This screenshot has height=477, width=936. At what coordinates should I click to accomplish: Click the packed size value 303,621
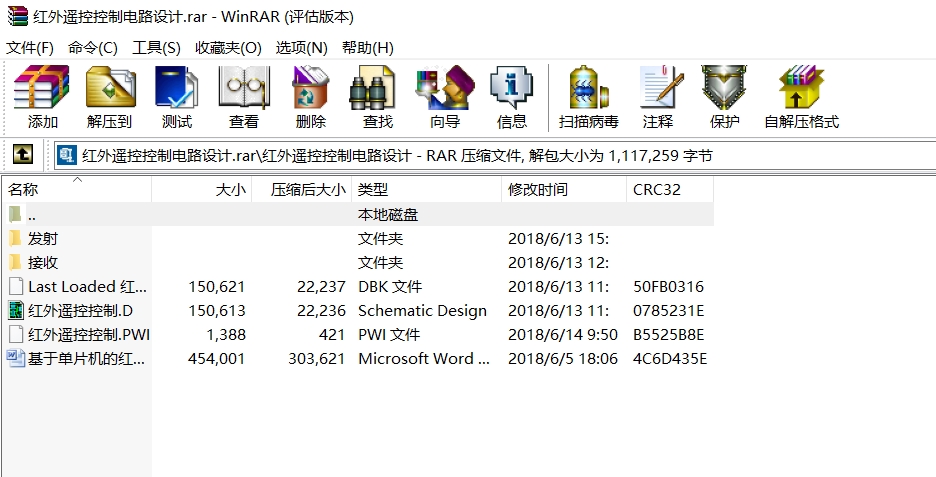[x=317, y=358]
